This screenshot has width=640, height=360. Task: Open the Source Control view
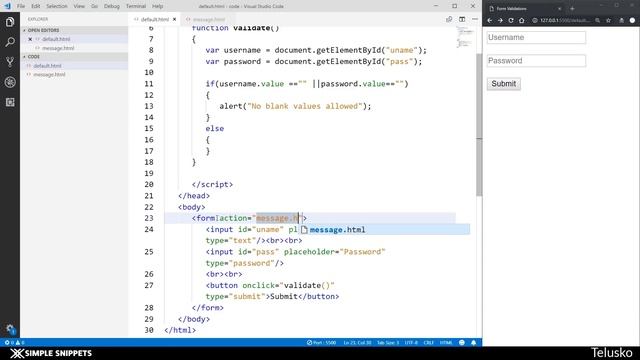[x=10, y=62]
